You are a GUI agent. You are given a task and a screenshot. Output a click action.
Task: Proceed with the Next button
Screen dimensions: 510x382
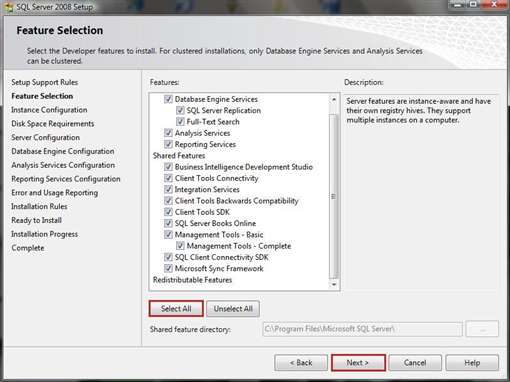pos(358,363)
